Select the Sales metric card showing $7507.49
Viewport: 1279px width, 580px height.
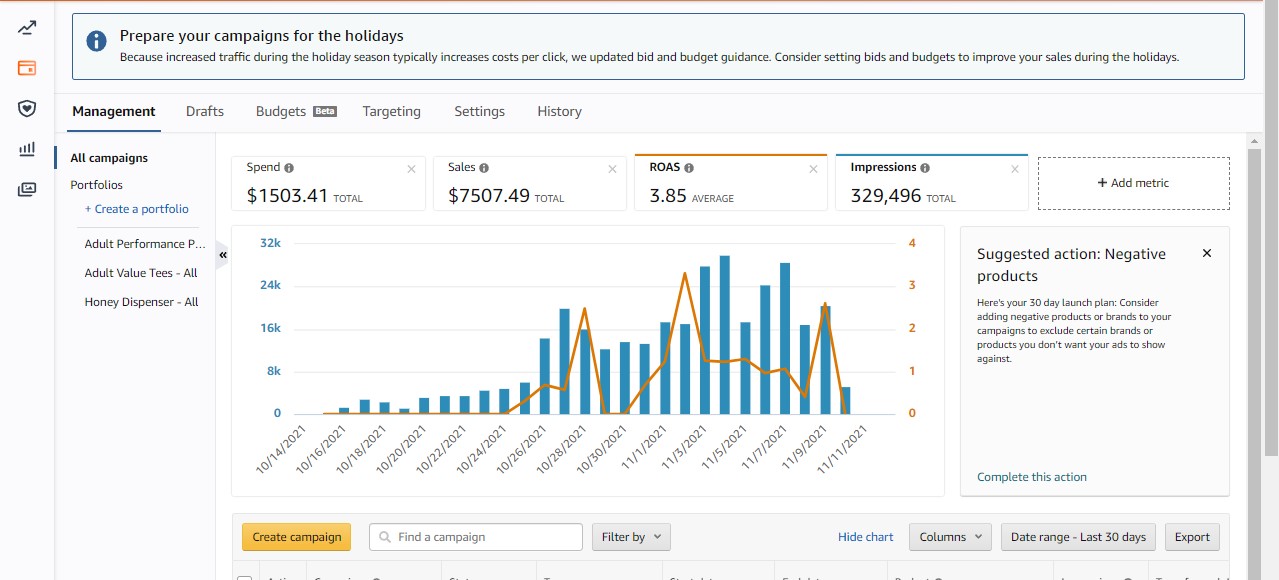pos(529,183)
